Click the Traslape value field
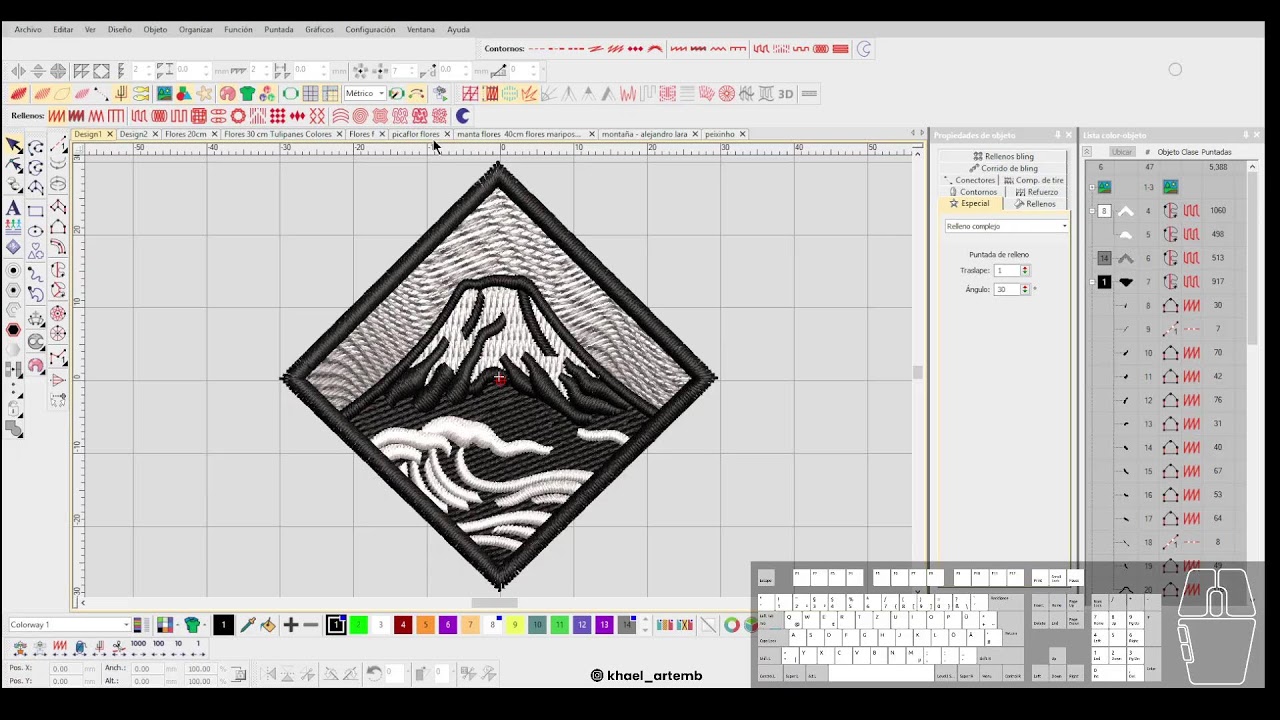 tap(1006, 270)
